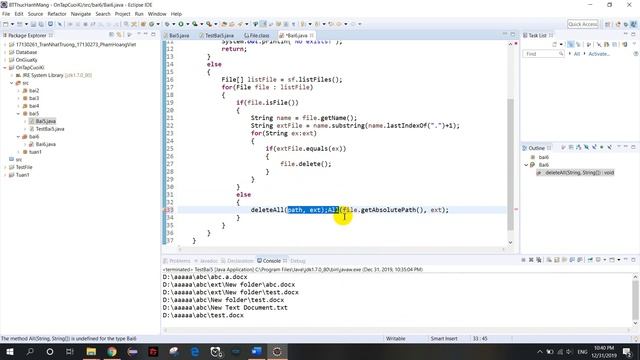Click New Task icon in Task List
The image size is (640, 360).
pyautogui.click(x=554, y=44)
